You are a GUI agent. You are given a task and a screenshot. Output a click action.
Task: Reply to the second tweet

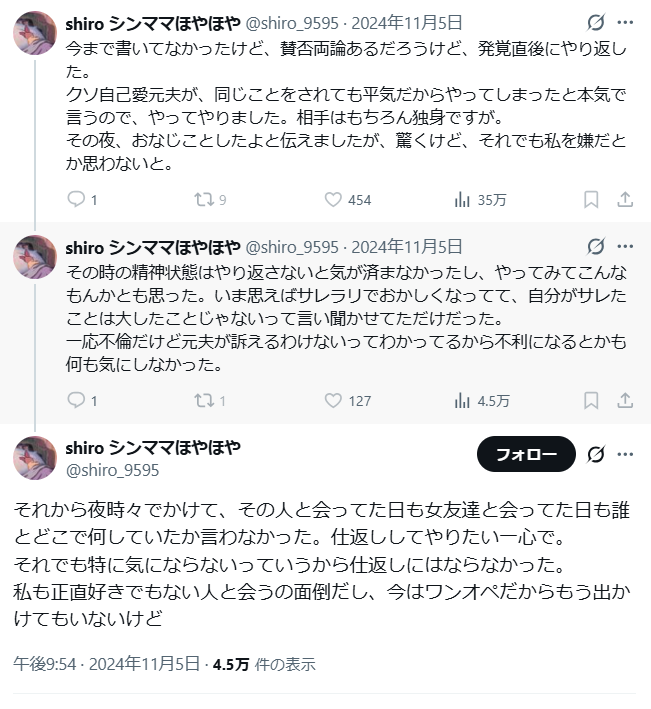[x=77, y=400]
